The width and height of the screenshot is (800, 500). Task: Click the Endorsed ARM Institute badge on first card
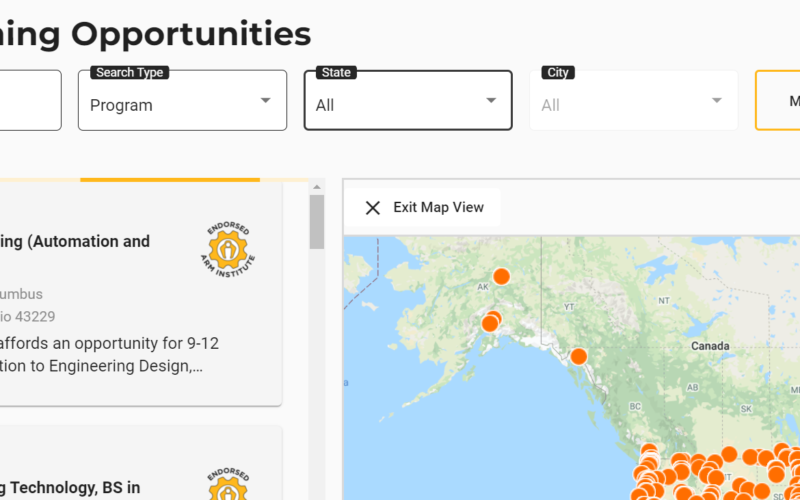(231, 250)
